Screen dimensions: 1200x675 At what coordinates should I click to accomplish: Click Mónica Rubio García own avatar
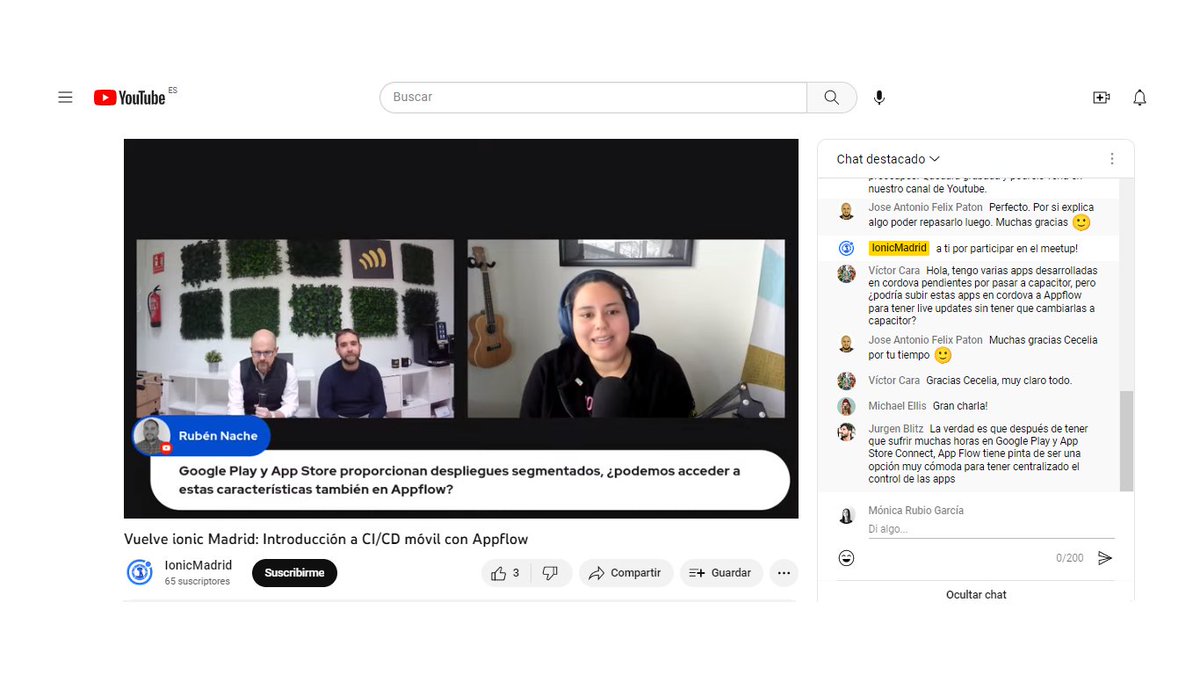pos(847,516)
